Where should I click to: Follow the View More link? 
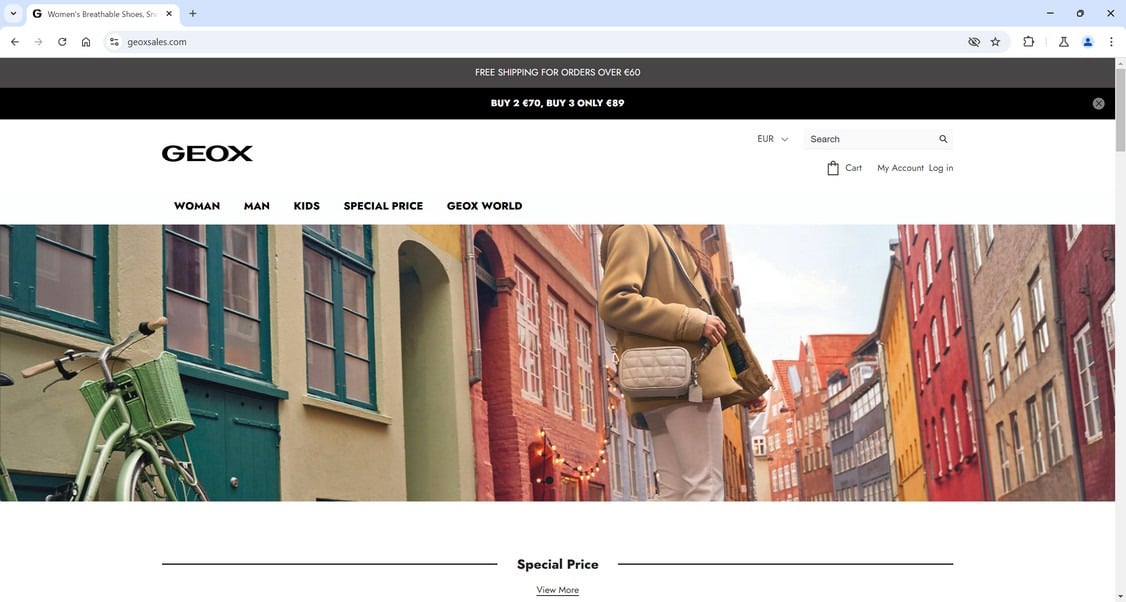(x=557, y=591)
